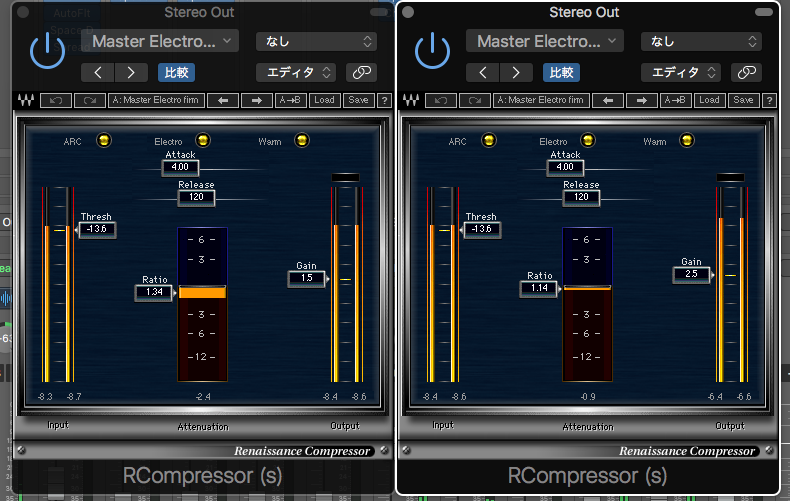Click left arrow preset button in right Waves toolbar
Viewport: 790px width, 501px height.
608,100
